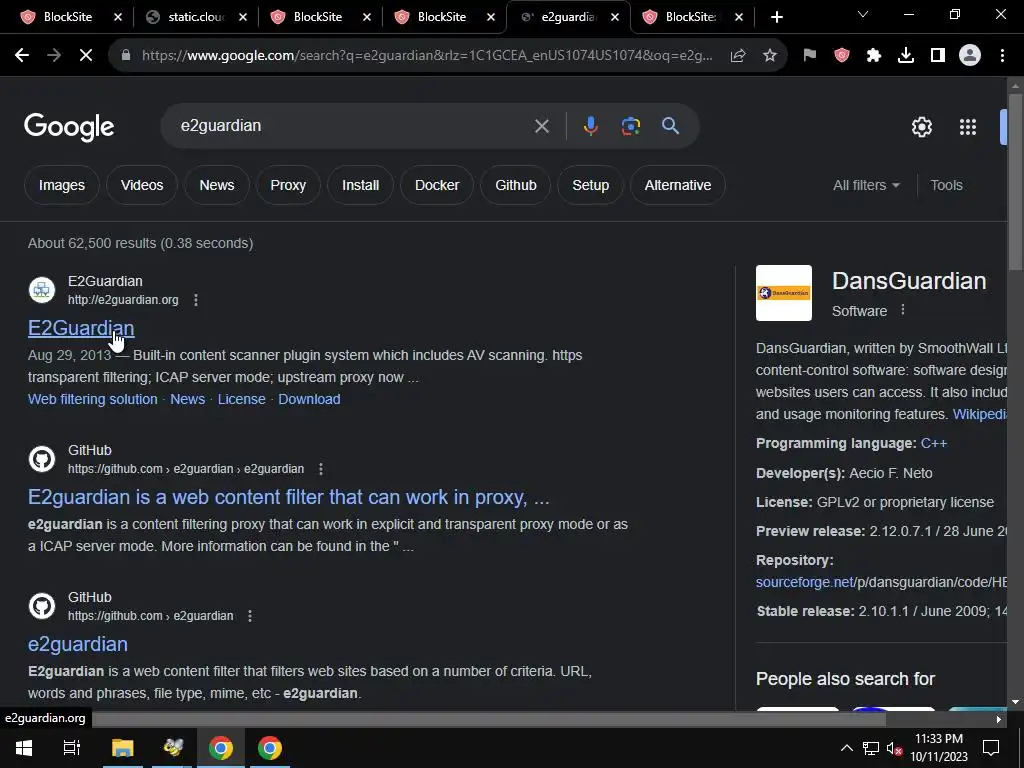This screenshot has height=768, width=1024.
Task: Open the News sitelink under E2Guardian
Action: click(187, 399)
